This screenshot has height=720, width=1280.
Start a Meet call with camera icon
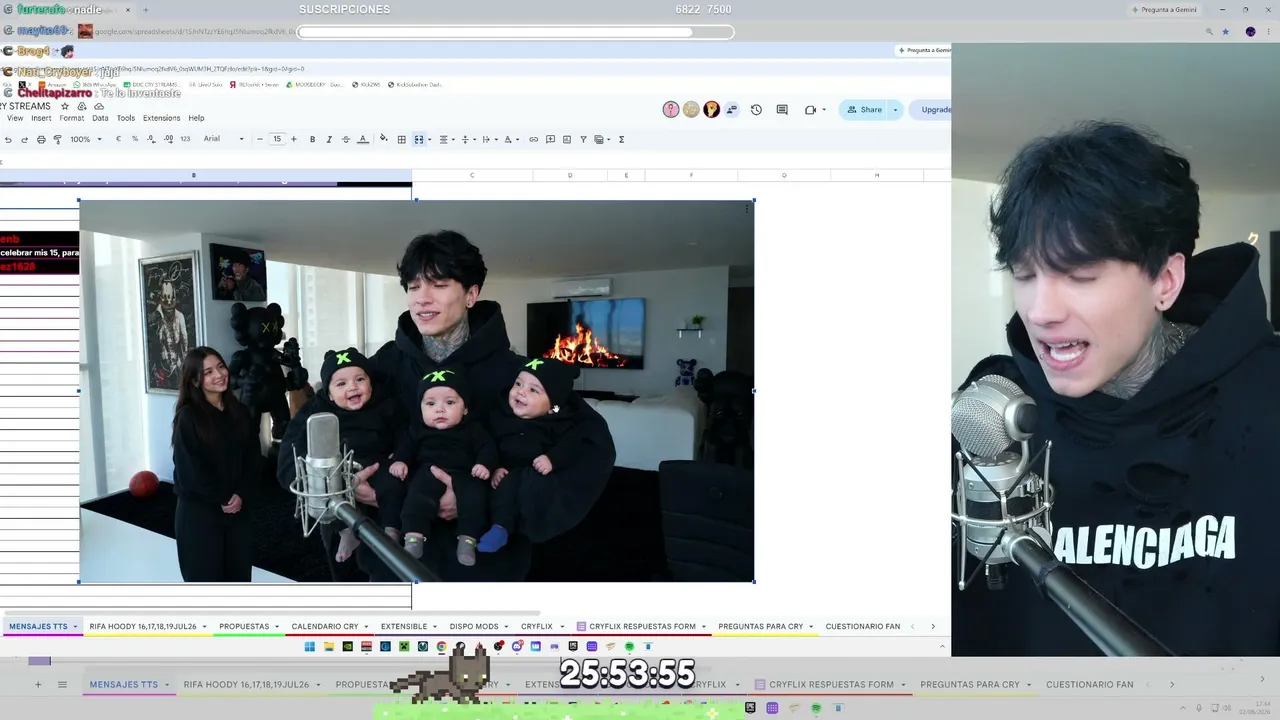[810, 110]
